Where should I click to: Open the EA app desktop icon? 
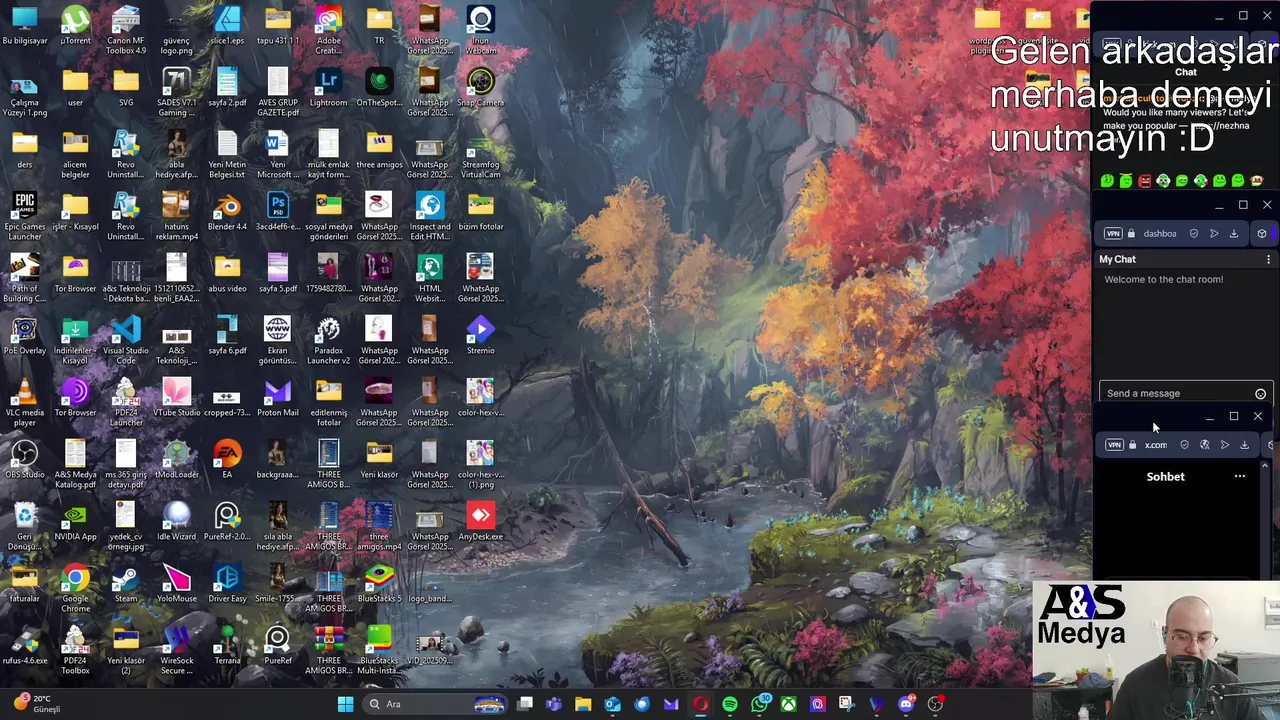(227, 459)
